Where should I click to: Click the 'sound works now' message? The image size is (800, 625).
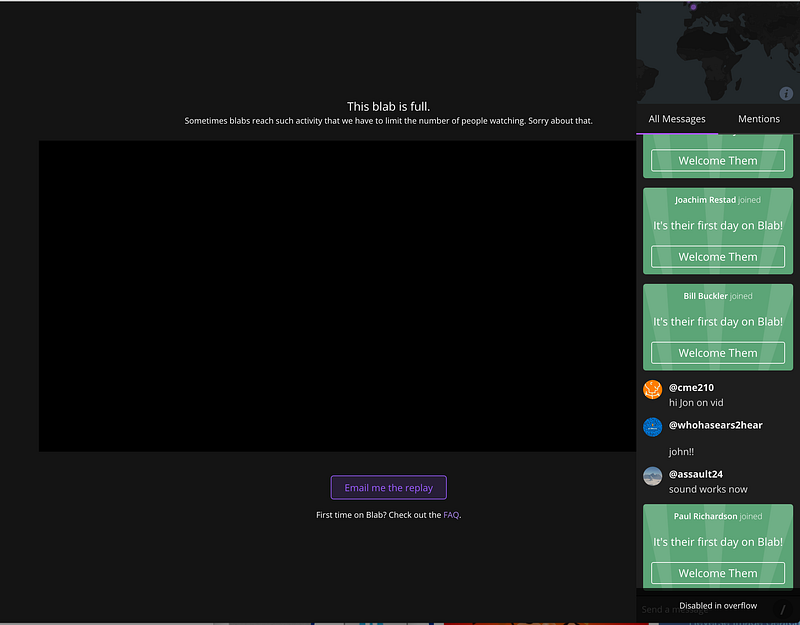708,489
